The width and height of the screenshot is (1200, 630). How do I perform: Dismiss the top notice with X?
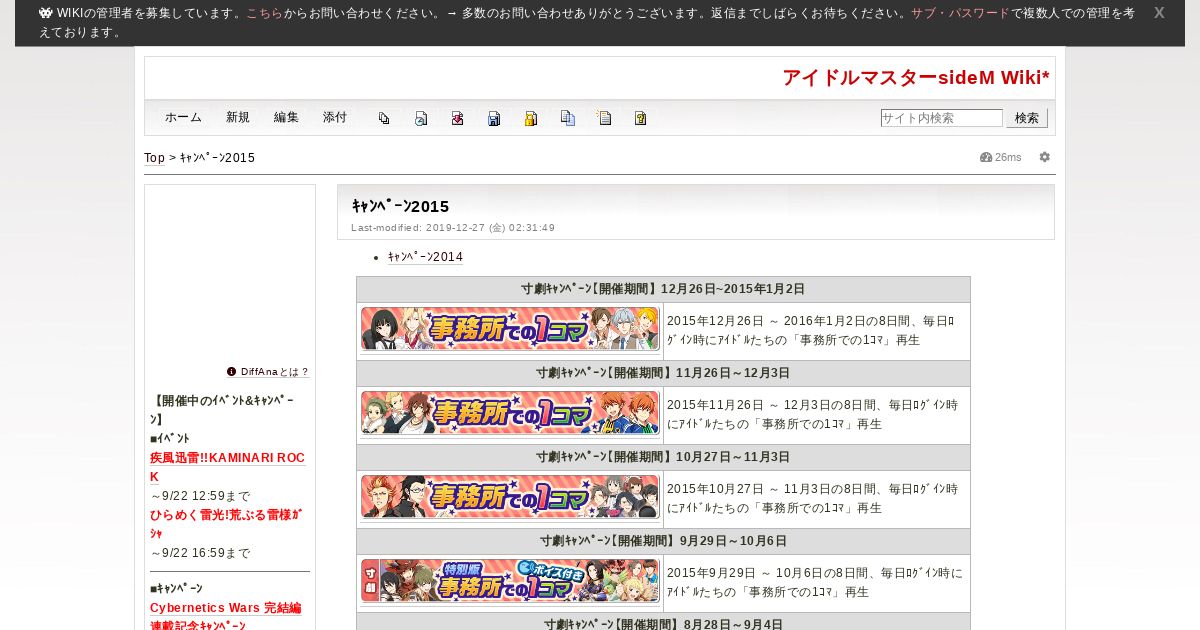pyautogui.click(x=1159, y=13)
